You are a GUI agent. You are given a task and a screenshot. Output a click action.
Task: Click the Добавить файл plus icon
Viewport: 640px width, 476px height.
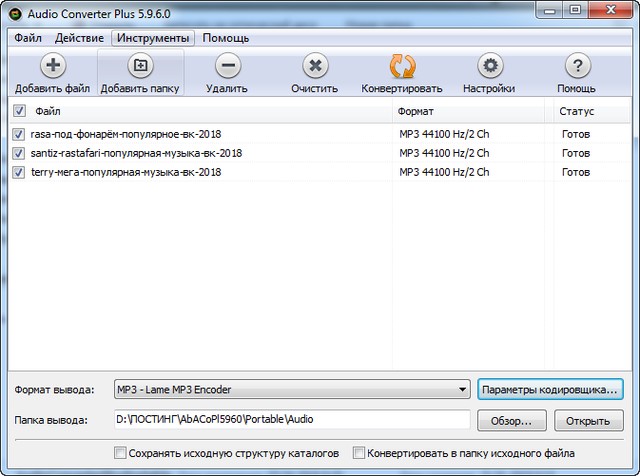tap(53, 65)
